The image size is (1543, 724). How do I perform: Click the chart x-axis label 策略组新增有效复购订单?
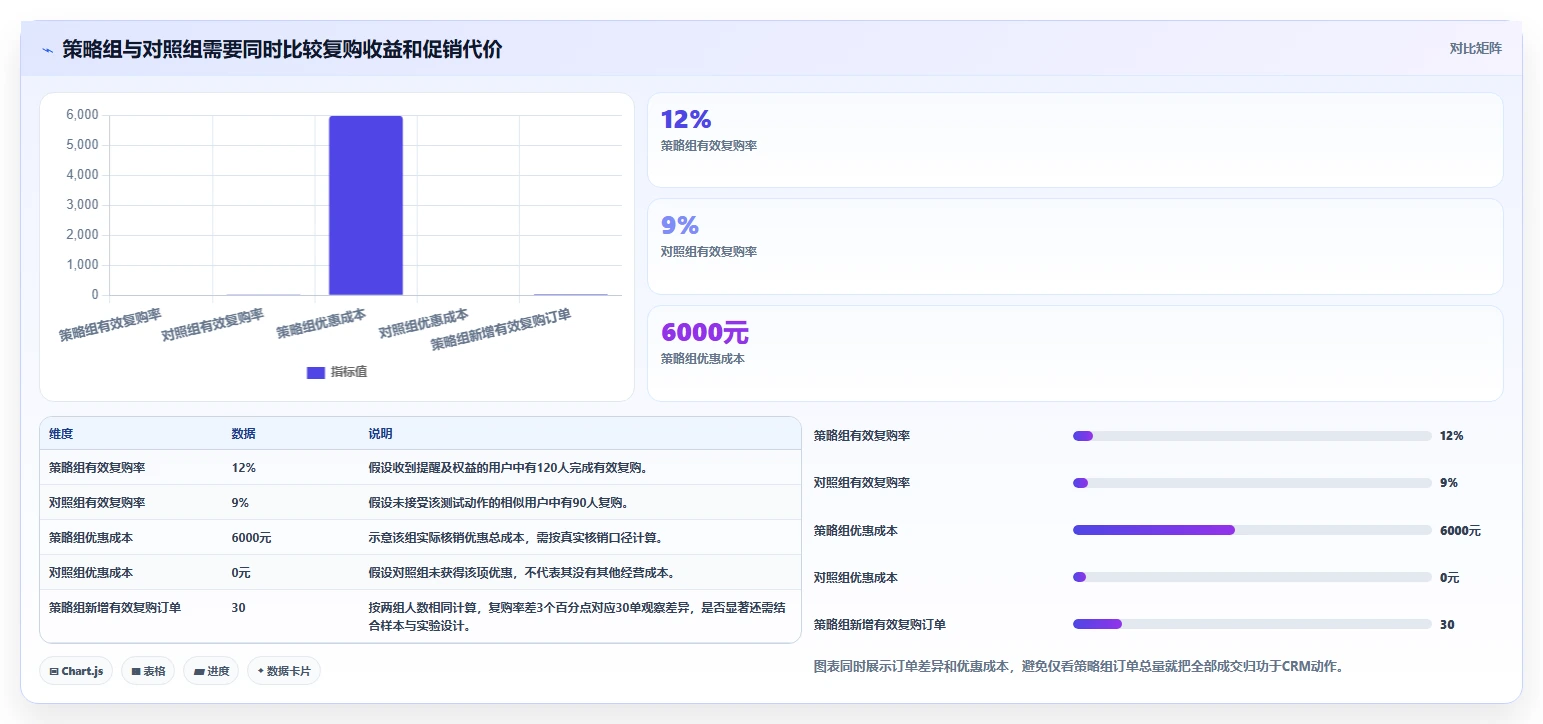pyautogui.click(x=501, y=329)
